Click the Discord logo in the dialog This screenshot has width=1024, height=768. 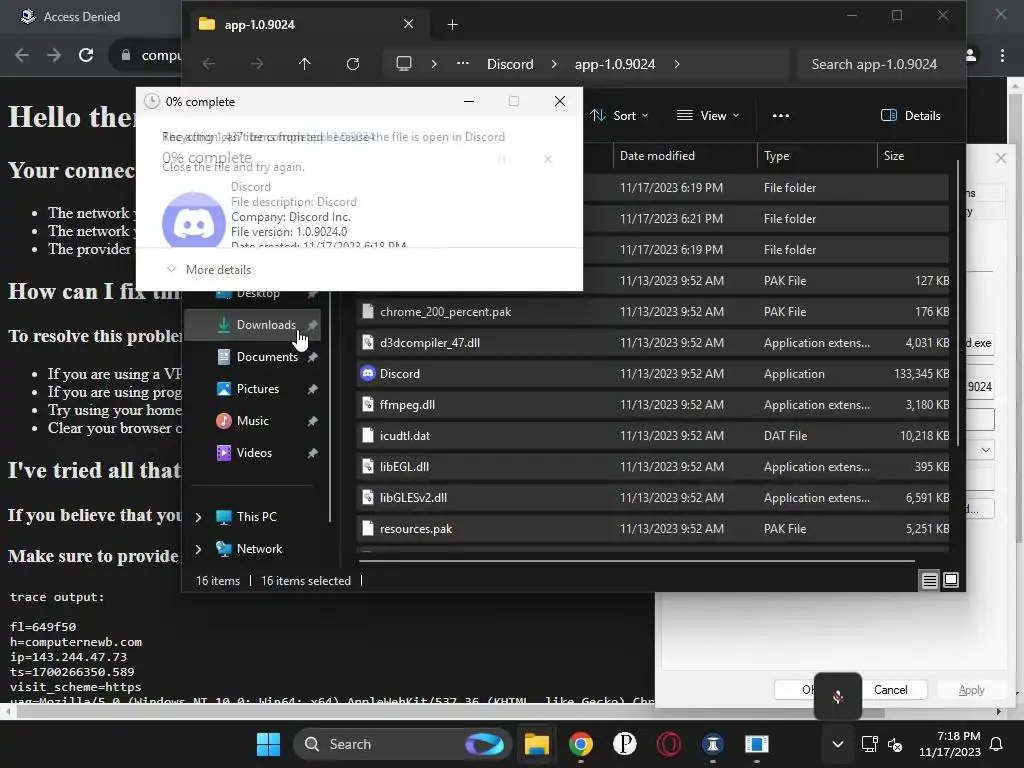[194, 220]
